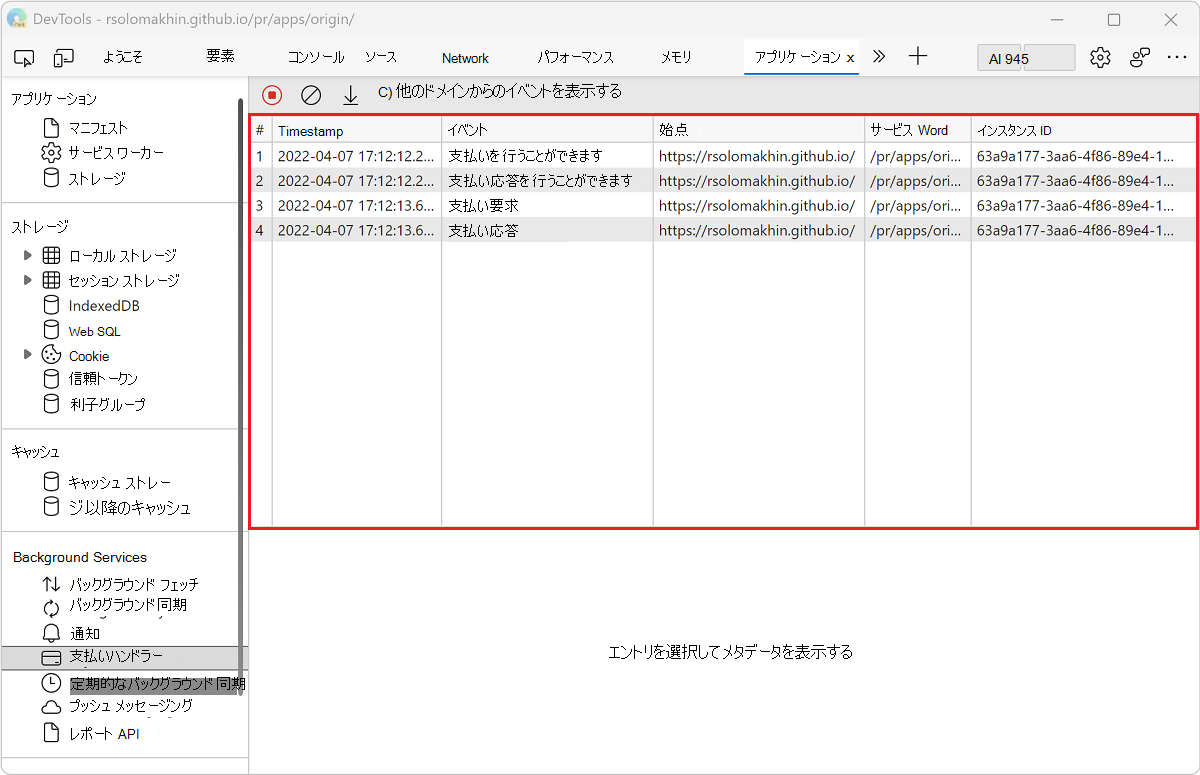
Task: Click the plus icon to add tab
Action: click(918, 57)
